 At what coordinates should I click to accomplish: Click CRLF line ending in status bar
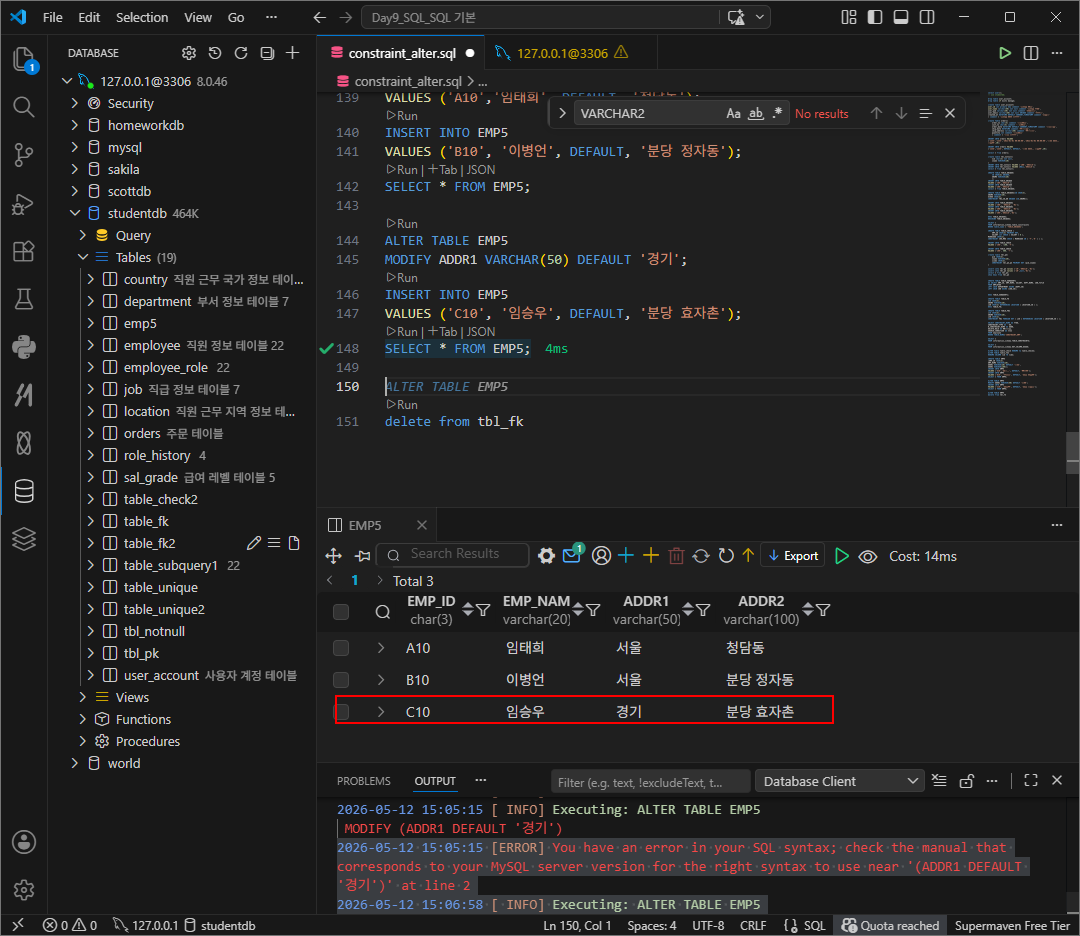click(x=753, y=925)
